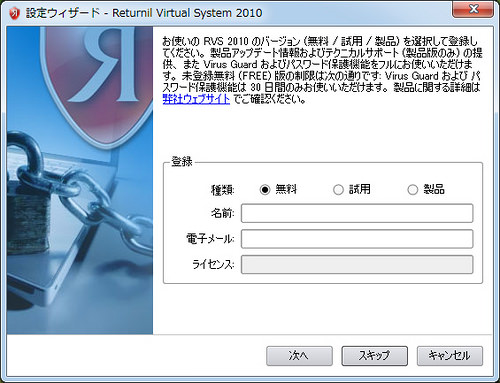Viewport: 500px width, 383px height.
Task: Focus the 電子メール email input field
Action: pos(357,239)
